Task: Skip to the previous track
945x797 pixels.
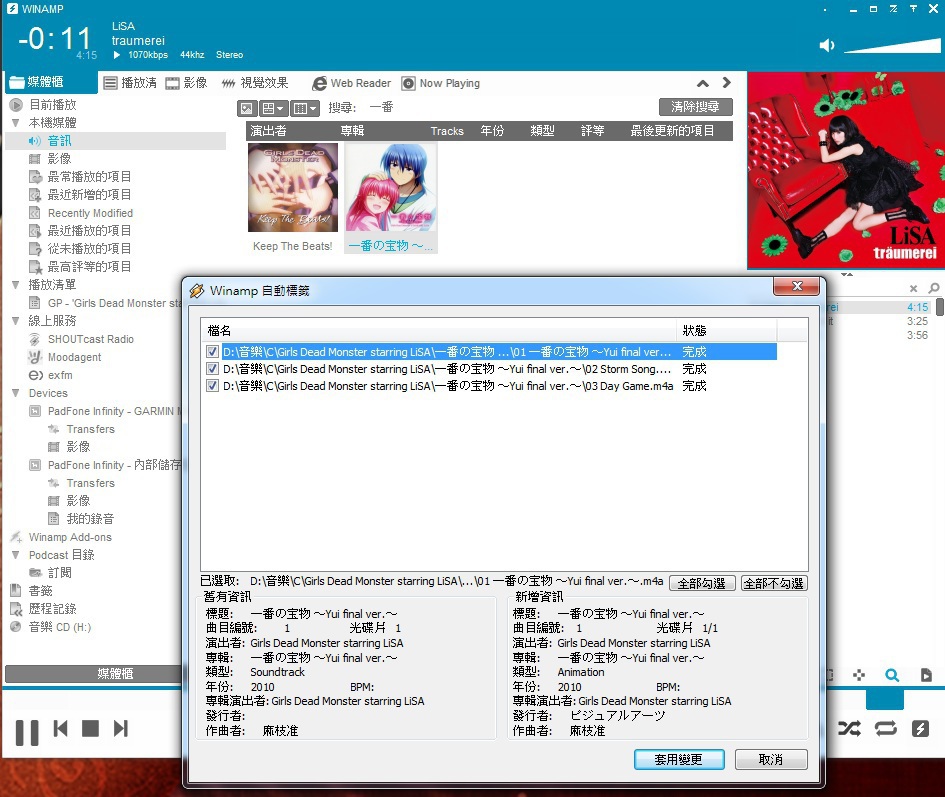Action: click(x=60, y=729)
